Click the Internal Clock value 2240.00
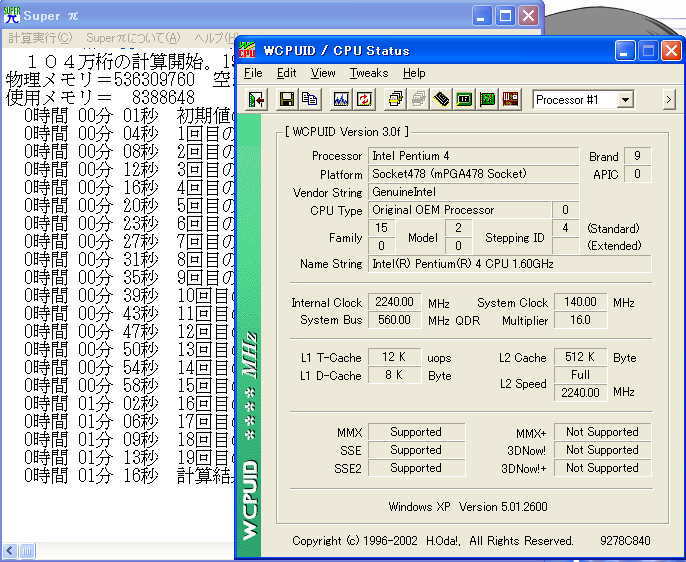The image size is (686, 562). click(395, 302)
